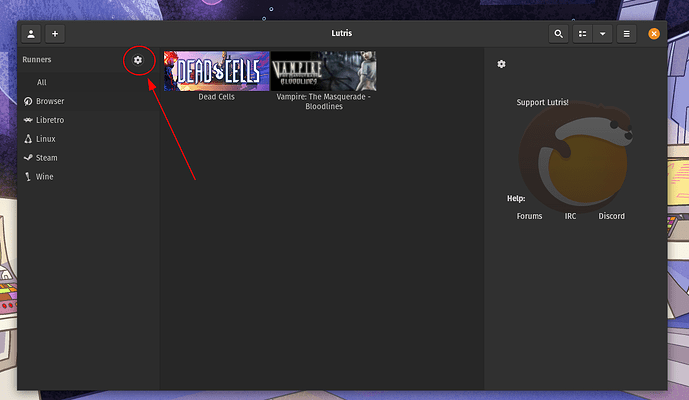Click the Linux penguin icon
This screenshot has height=400, width=689.
click(x=28, y=139)
